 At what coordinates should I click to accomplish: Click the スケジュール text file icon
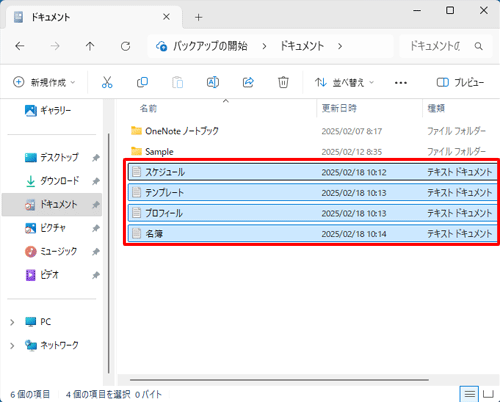[x=136, y=172]
